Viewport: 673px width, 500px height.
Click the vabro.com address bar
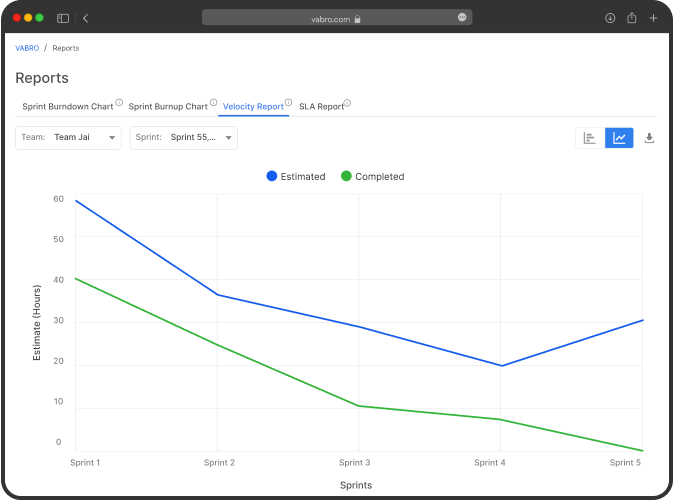336,18
